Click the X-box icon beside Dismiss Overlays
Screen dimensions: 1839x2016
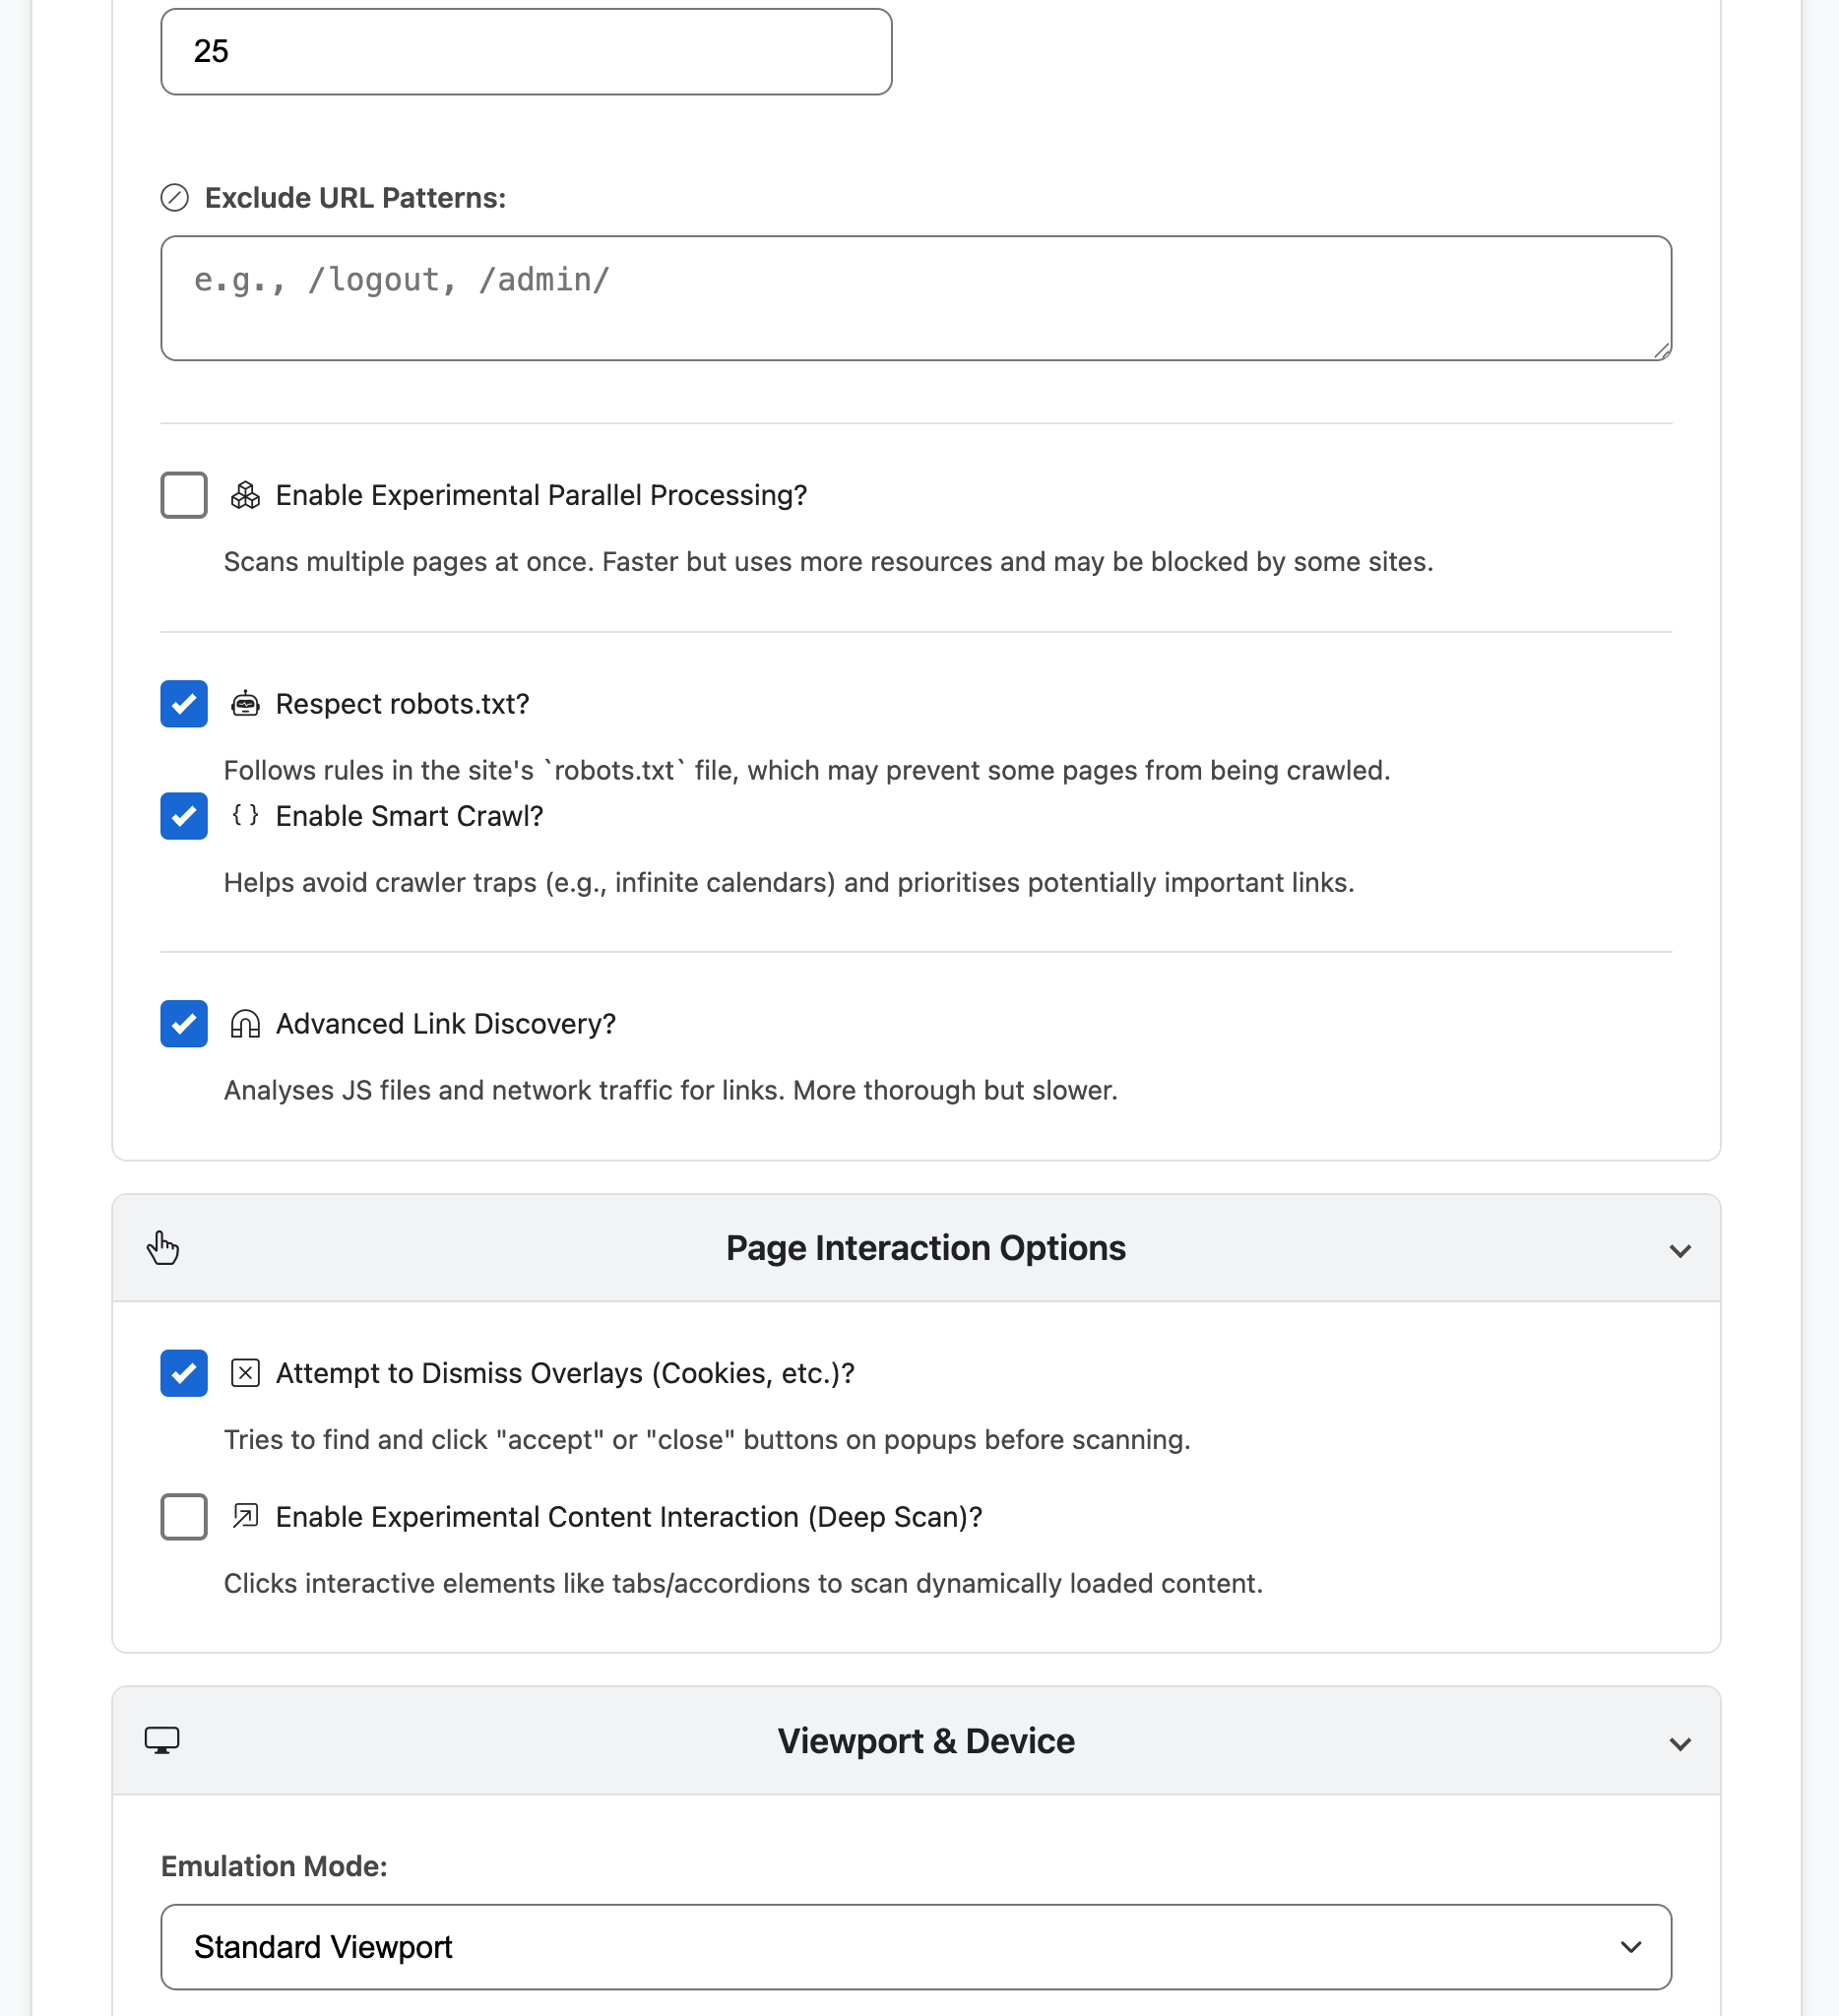[x=245, y=1373]
